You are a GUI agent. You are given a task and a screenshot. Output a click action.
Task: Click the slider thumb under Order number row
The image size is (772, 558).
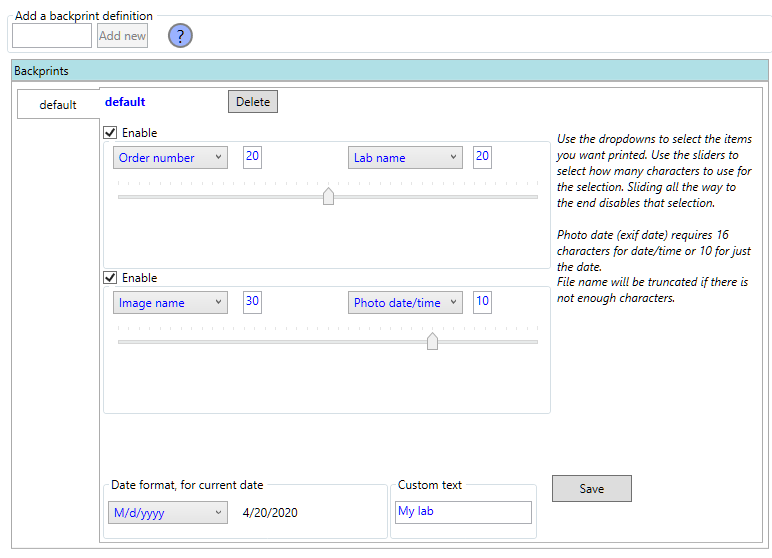point(328,196)
